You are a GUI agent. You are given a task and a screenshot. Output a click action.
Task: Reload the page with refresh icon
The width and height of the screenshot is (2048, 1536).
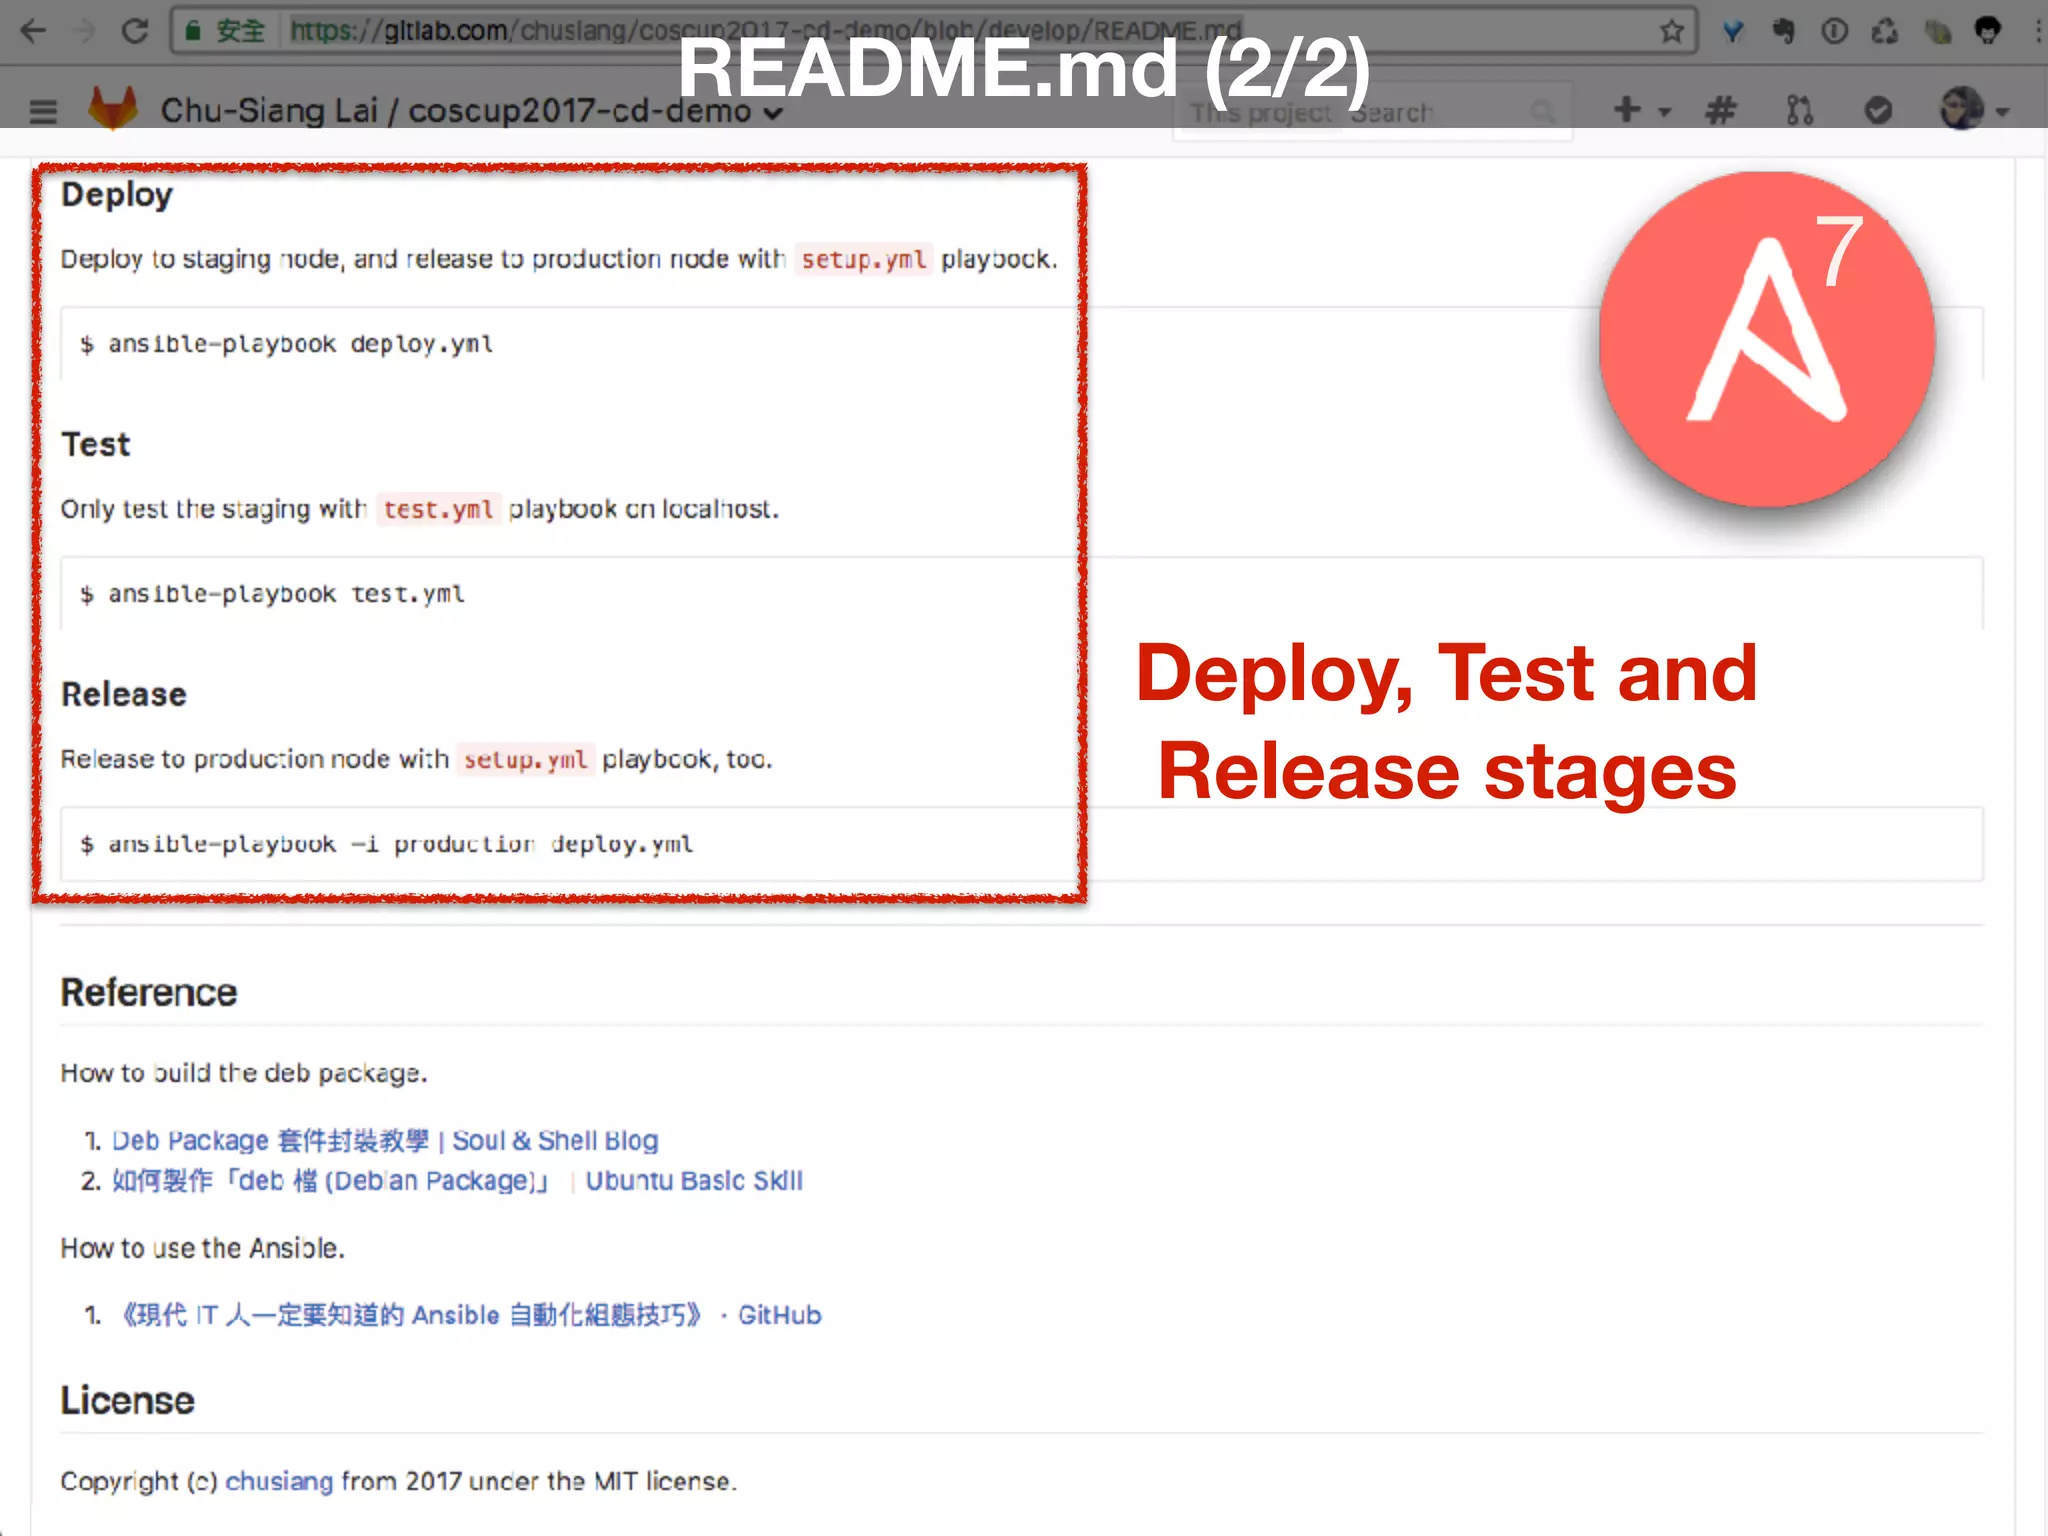click(x=135, y=31)
